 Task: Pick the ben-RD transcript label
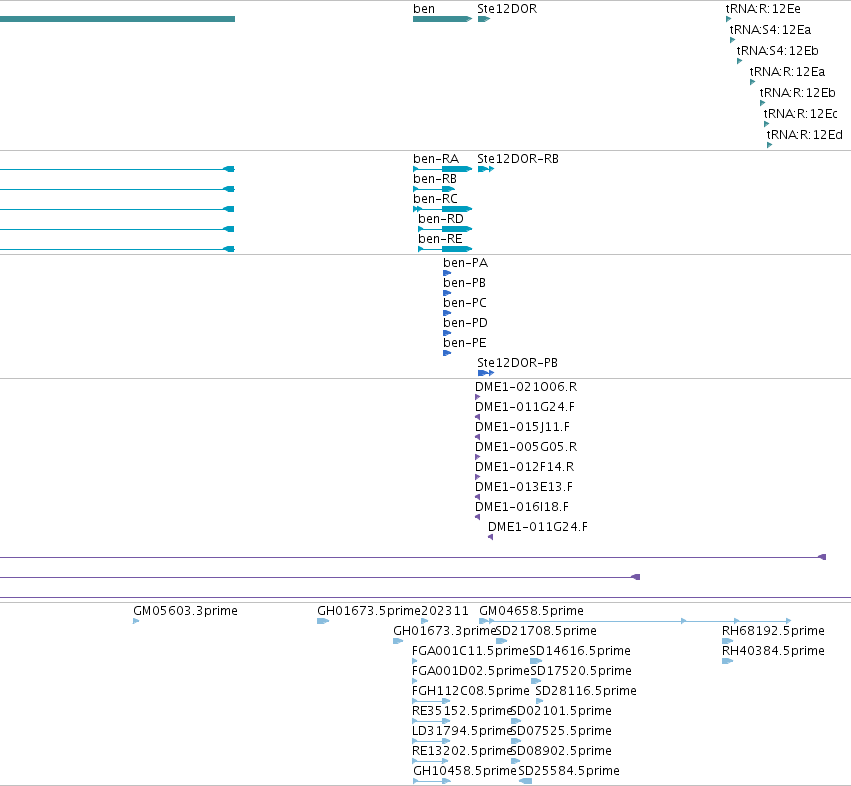[441, 219]
